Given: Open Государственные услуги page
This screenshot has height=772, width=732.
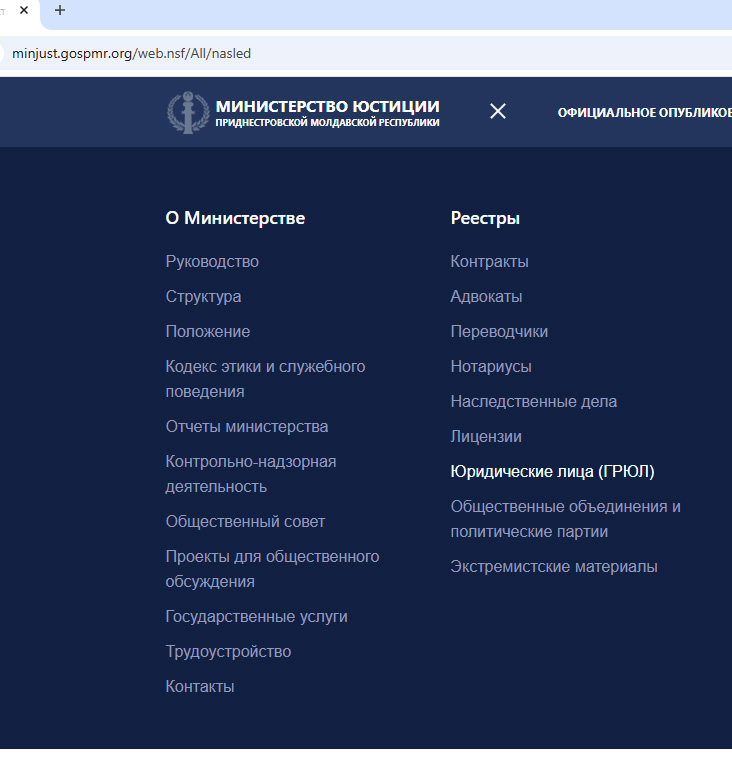Looking at the screenshot, I should [x=256, y=617].
